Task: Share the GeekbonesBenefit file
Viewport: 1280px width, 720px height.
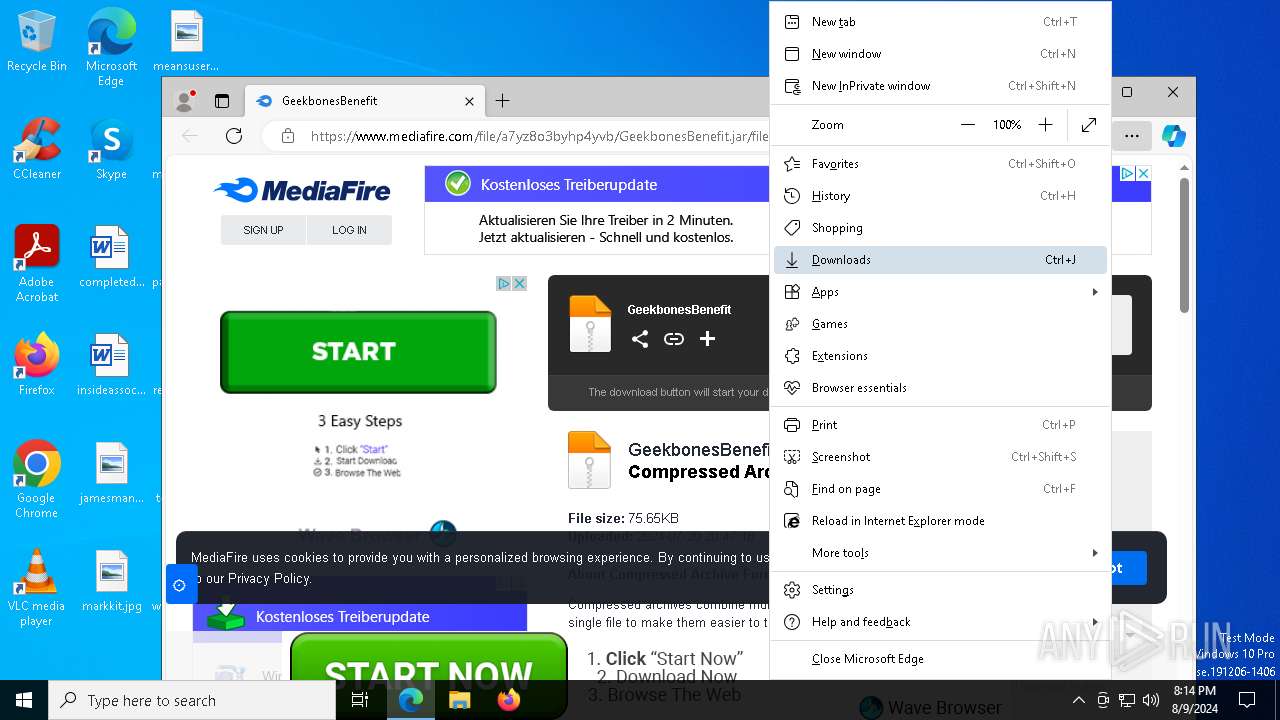Action: tap(640, 339)
